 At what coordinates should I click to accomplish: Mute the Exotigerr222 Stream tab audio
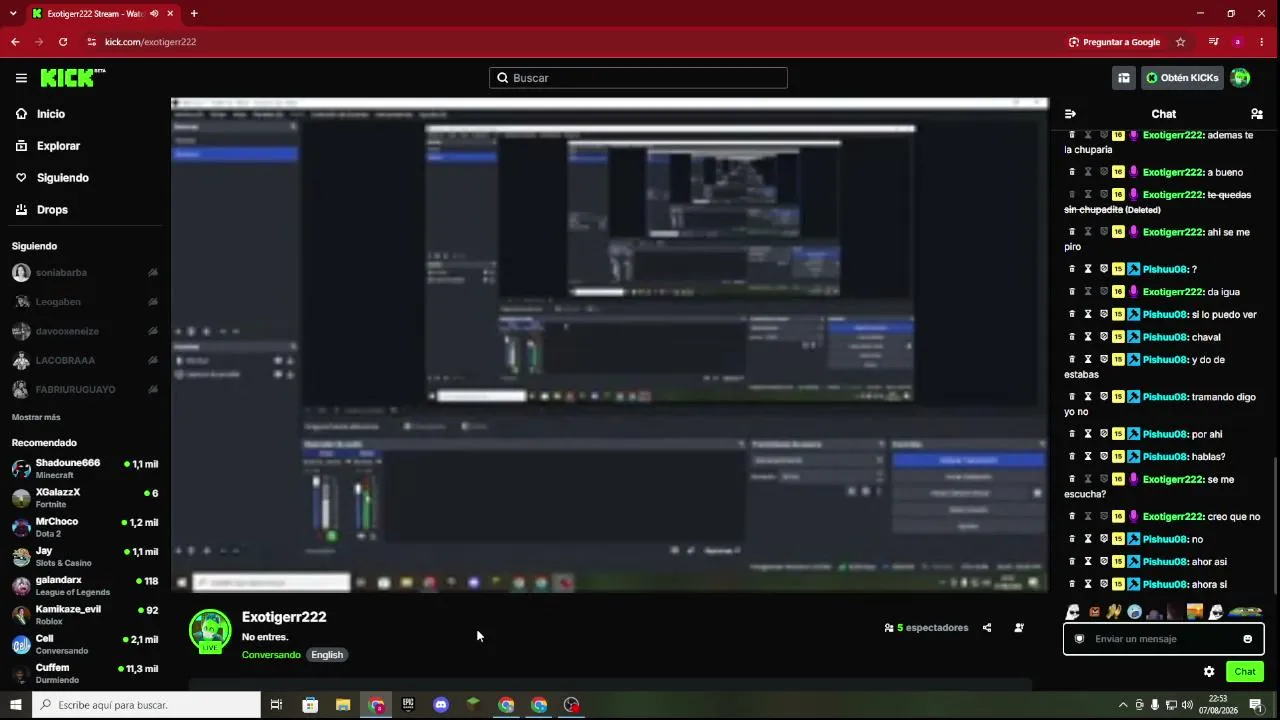pos(154,14)
